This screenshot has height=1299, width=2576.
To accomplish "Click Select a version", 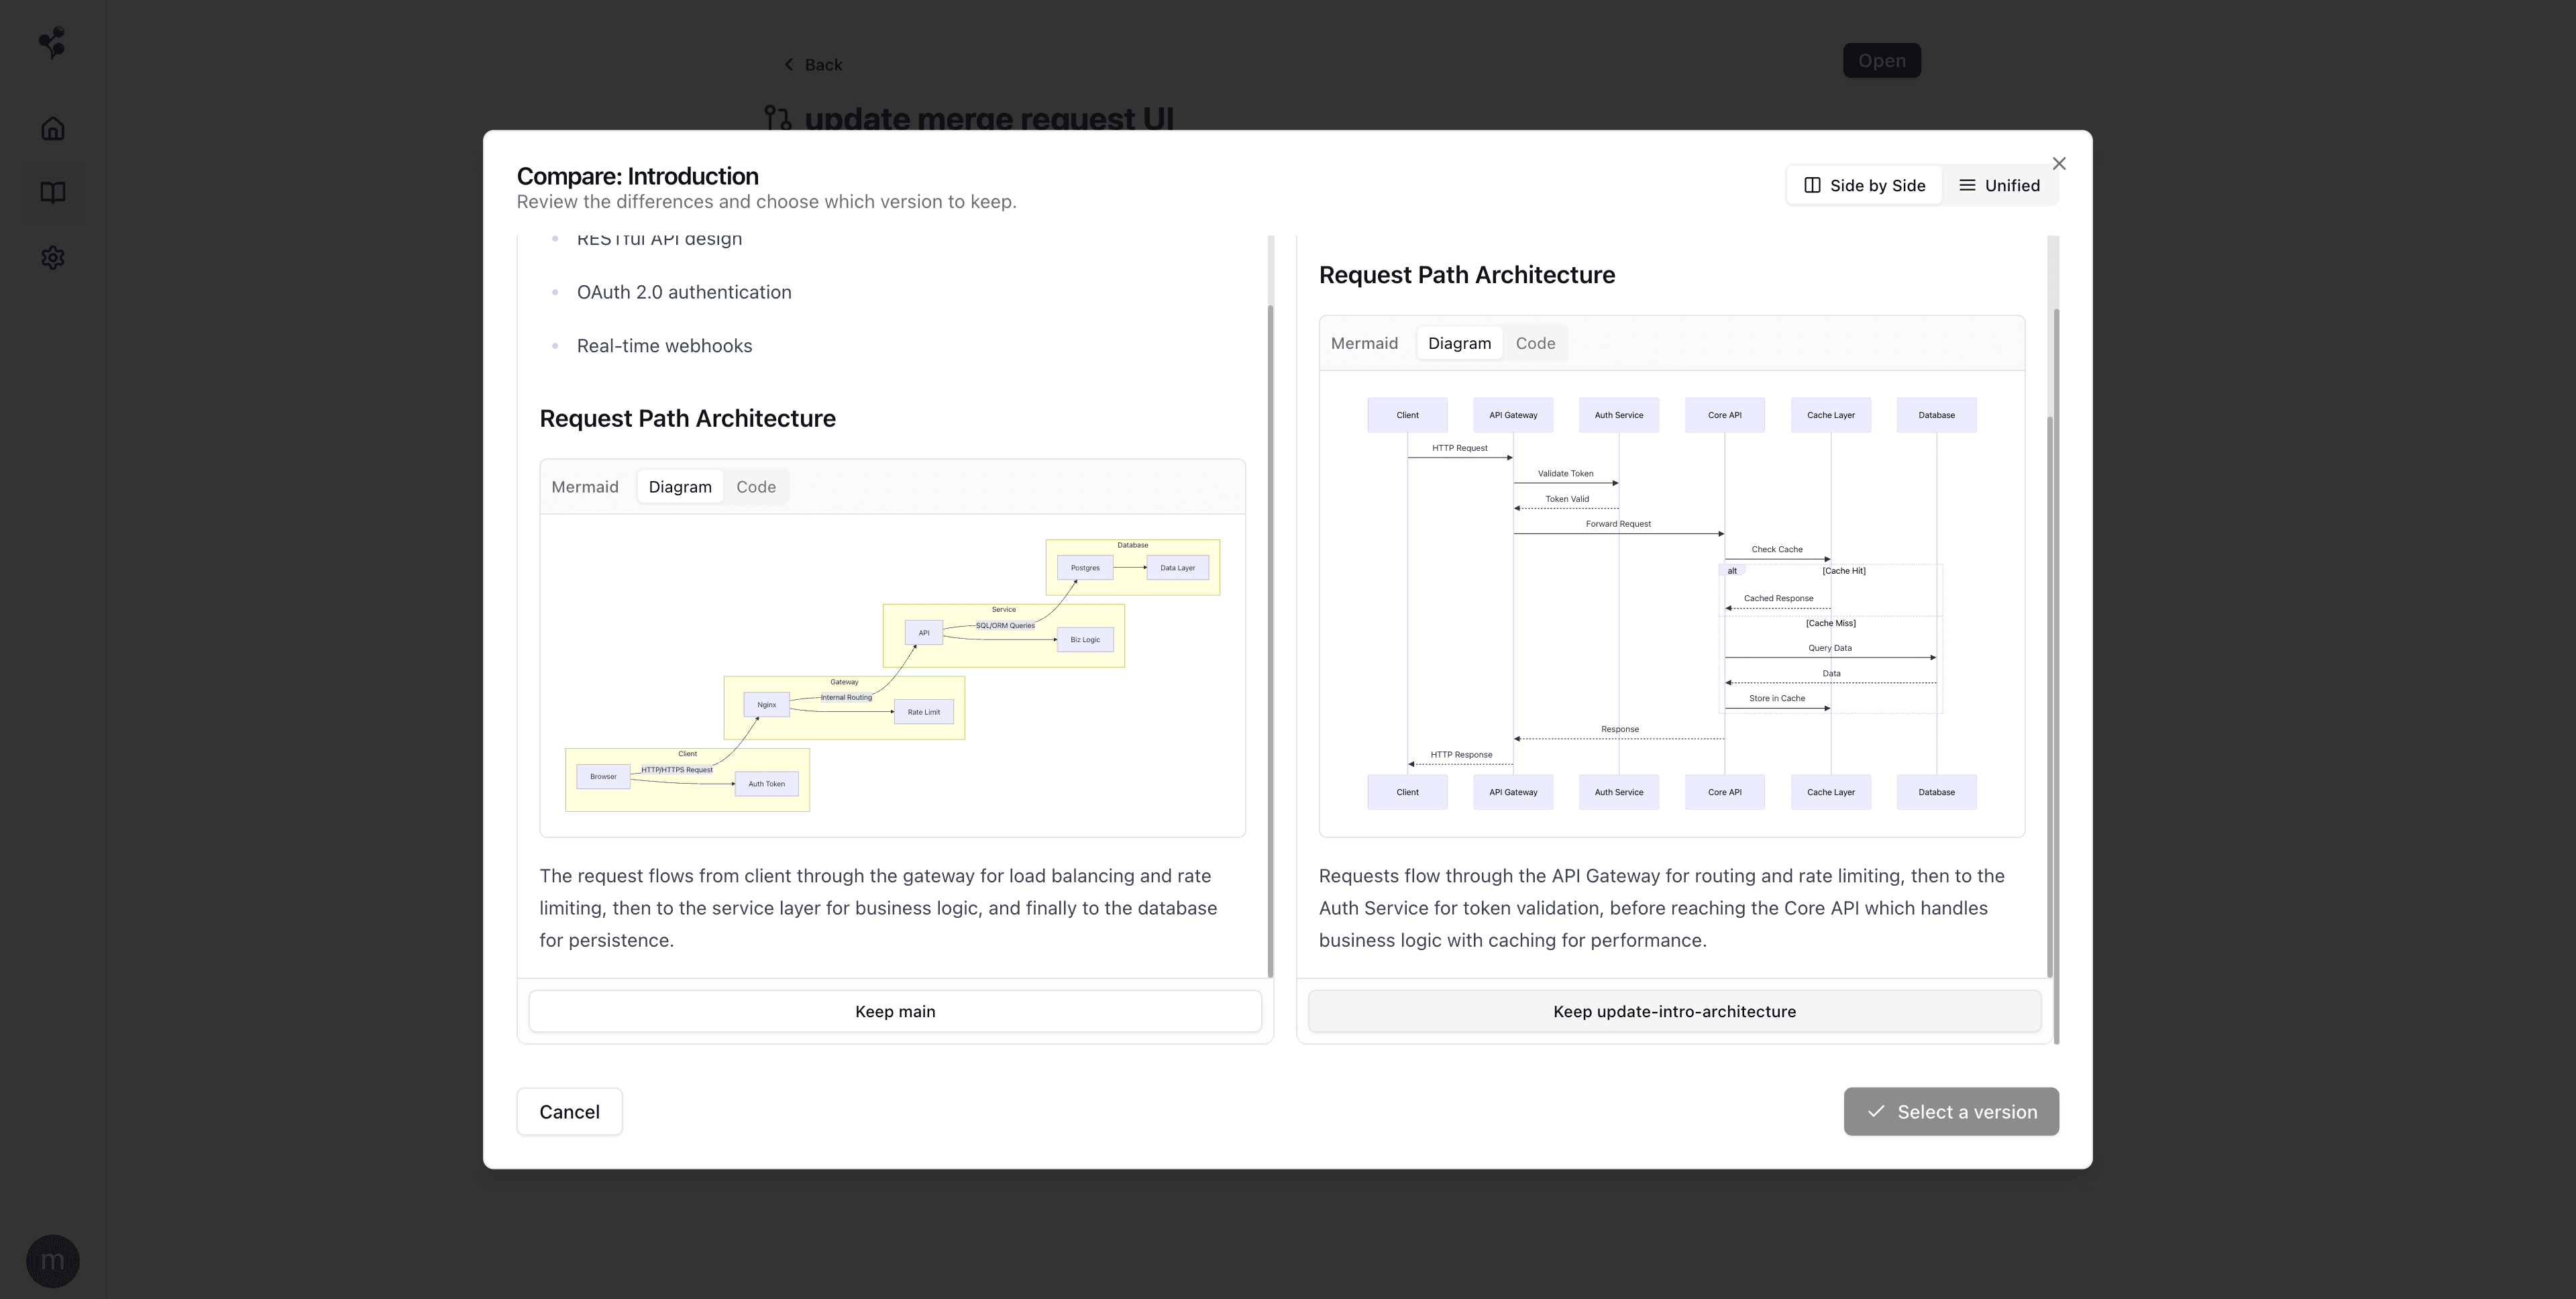I will click(1950, 1111).
